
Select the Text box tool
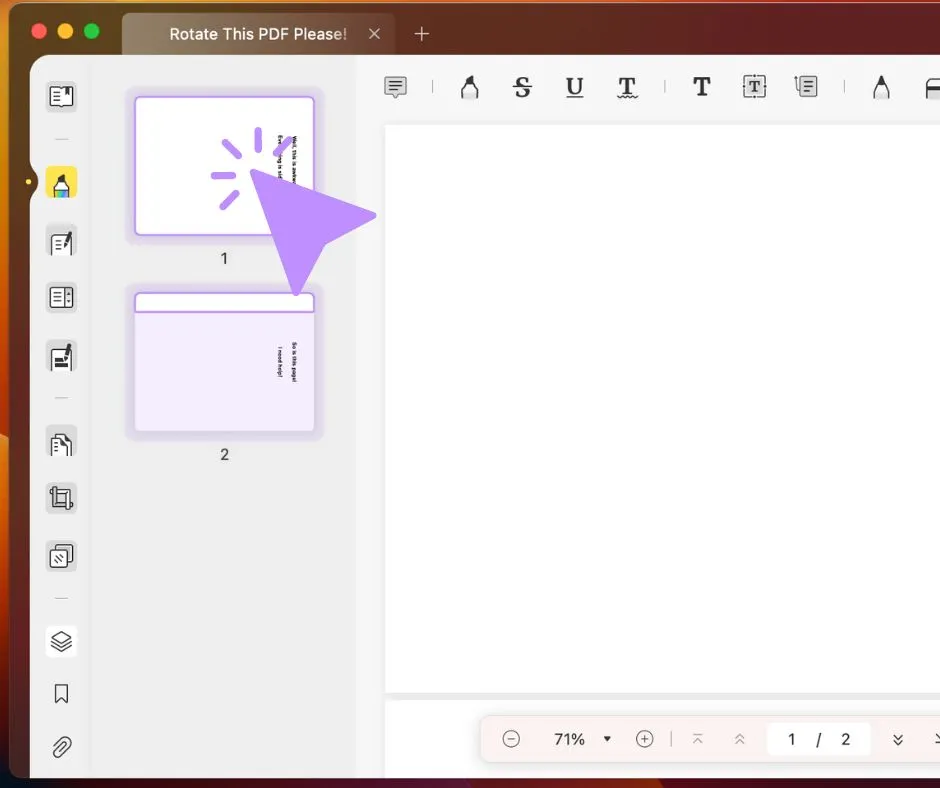pos(754,86)
